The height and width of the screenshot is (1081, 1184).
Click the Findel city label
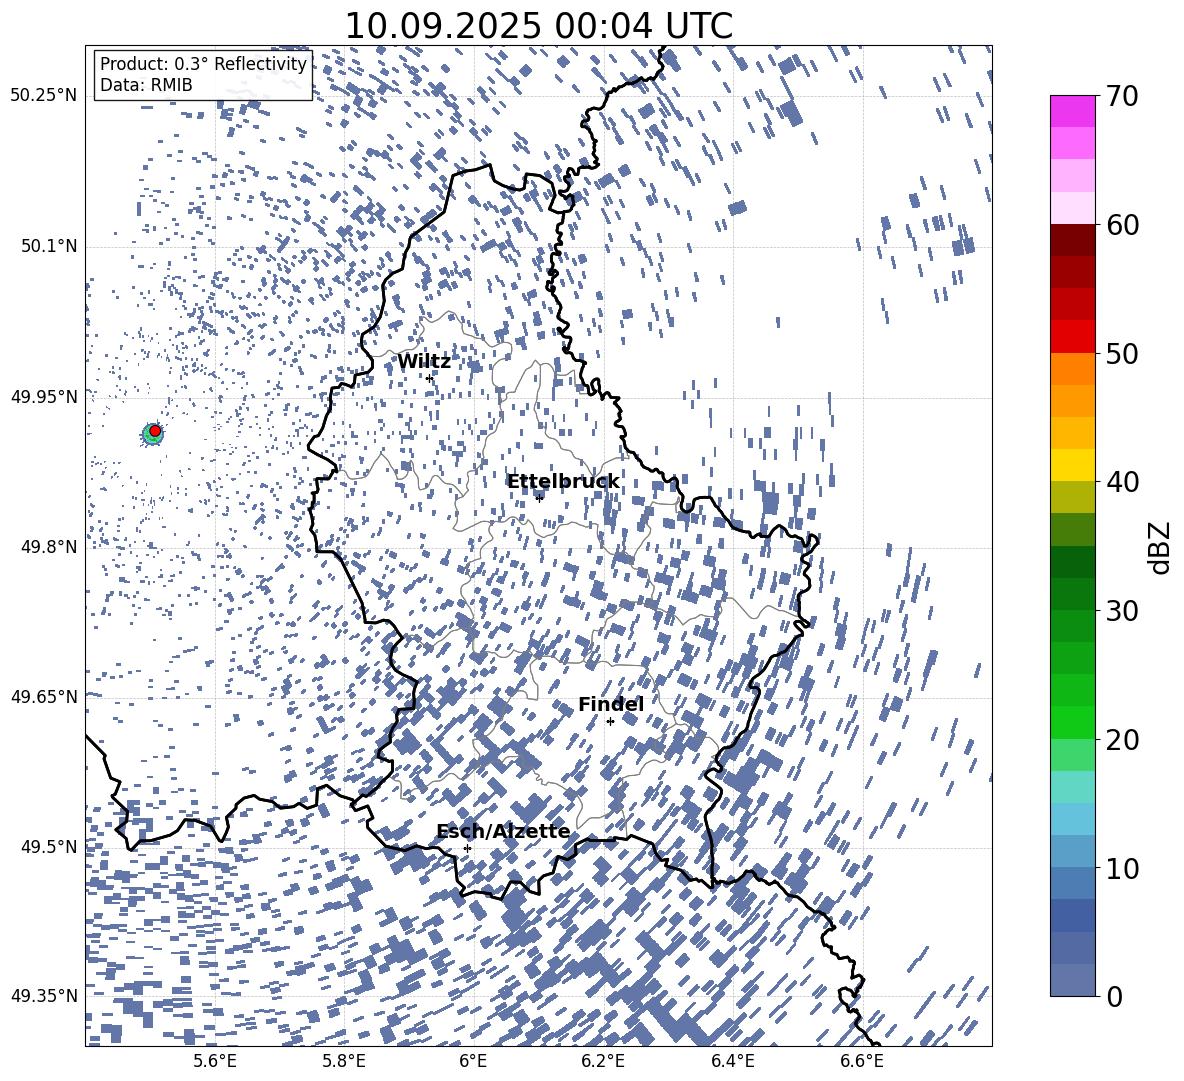point(611,704)
